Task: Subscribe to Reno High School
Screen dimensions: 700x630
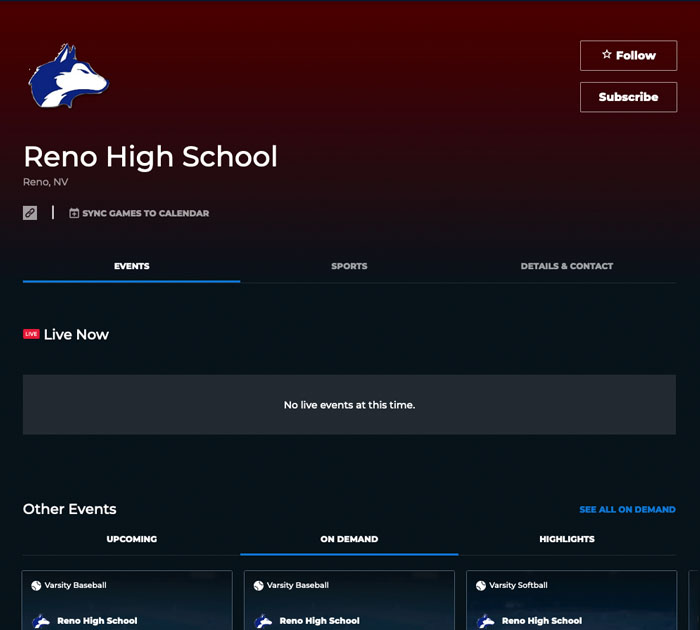Action: 628,97
